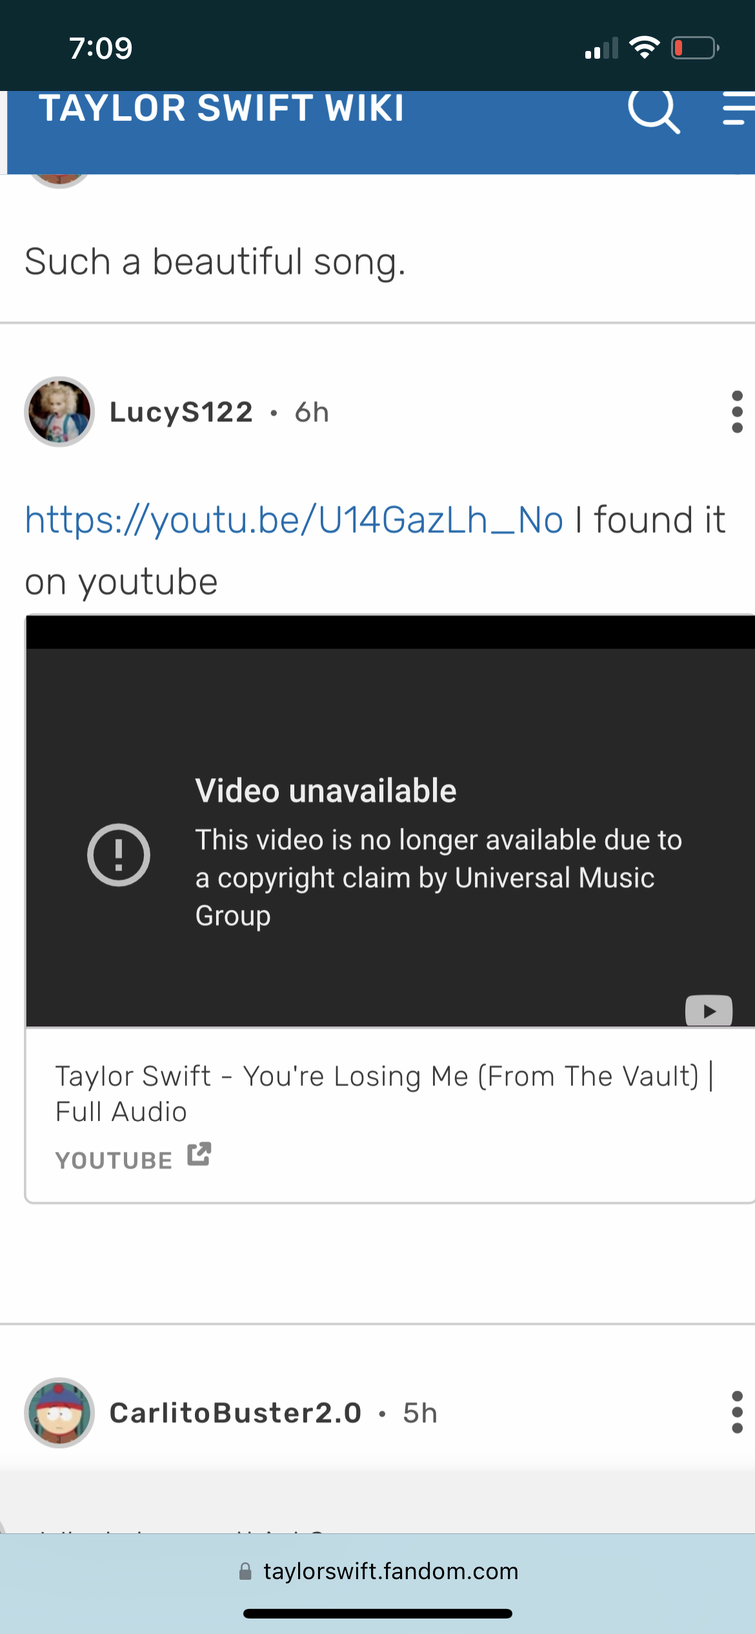Tap the taylorswift.fandom.com address bar
This screenshot has height=1634, width=755.
pos(378,1571)
